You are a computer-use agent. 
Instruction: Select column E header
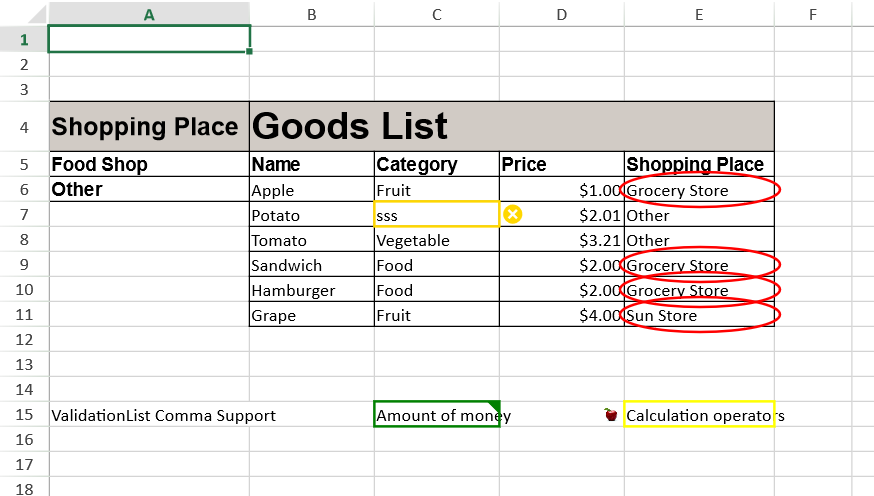pos(699,14)
